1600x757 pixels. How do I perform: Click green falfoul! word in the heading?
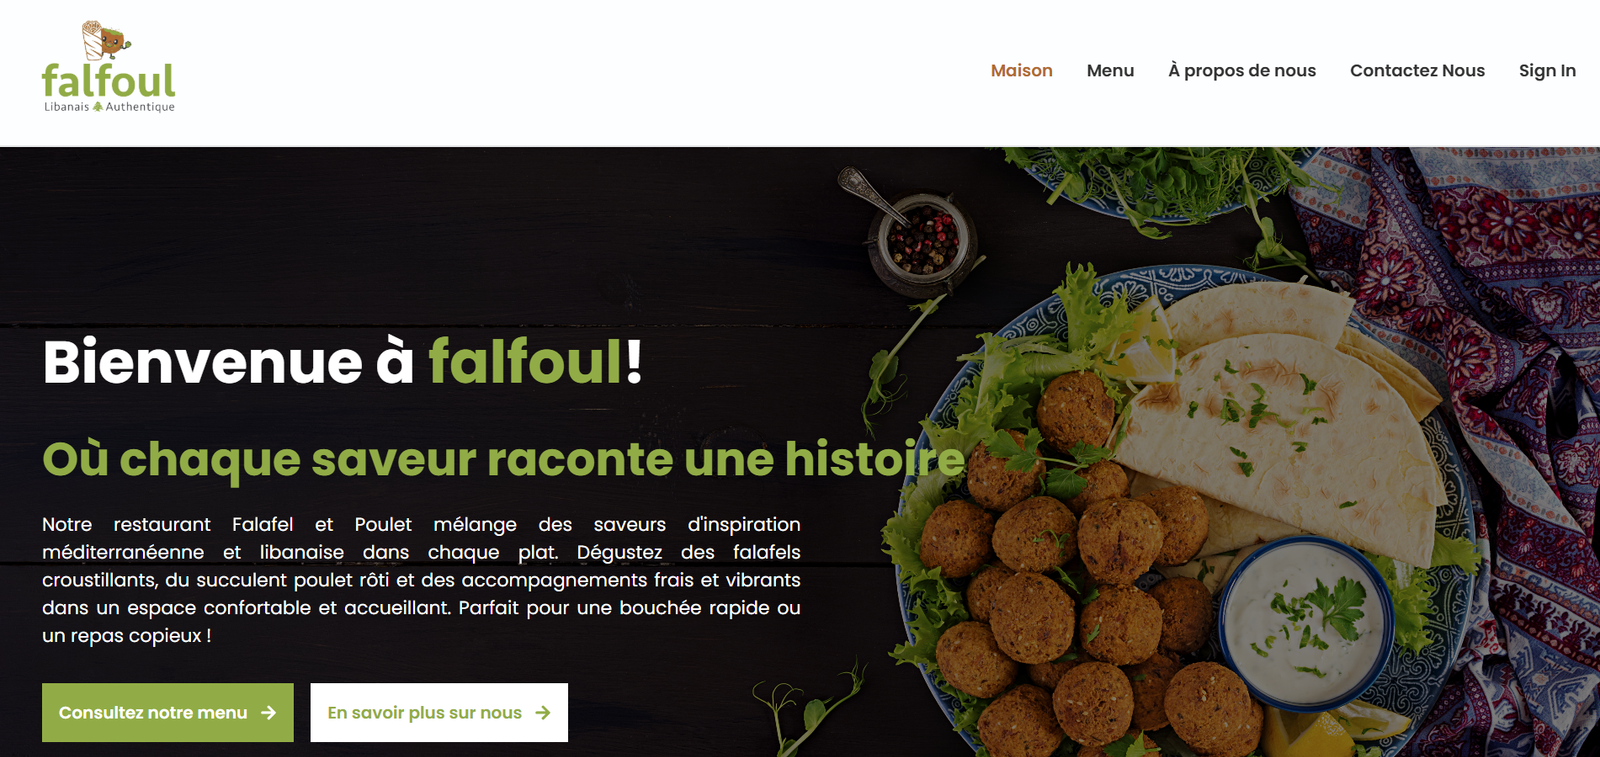tap(536, 361)
